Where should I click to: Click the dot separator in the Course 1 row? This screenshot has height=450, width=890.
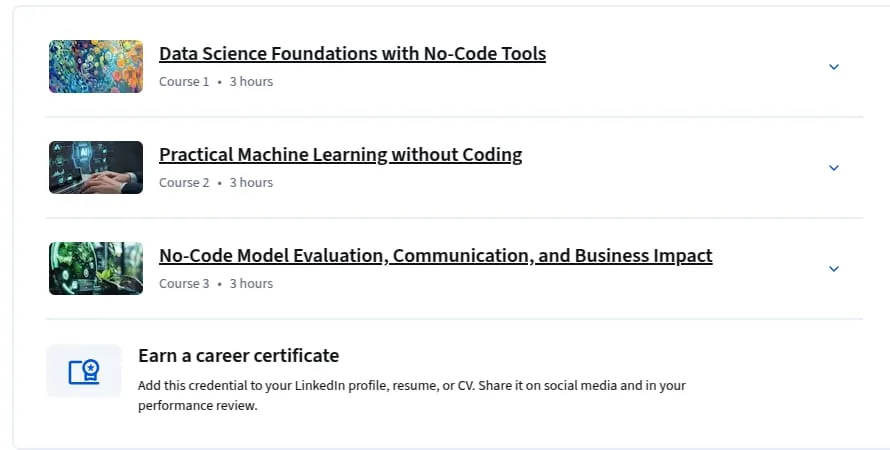(x=219, y=82)
